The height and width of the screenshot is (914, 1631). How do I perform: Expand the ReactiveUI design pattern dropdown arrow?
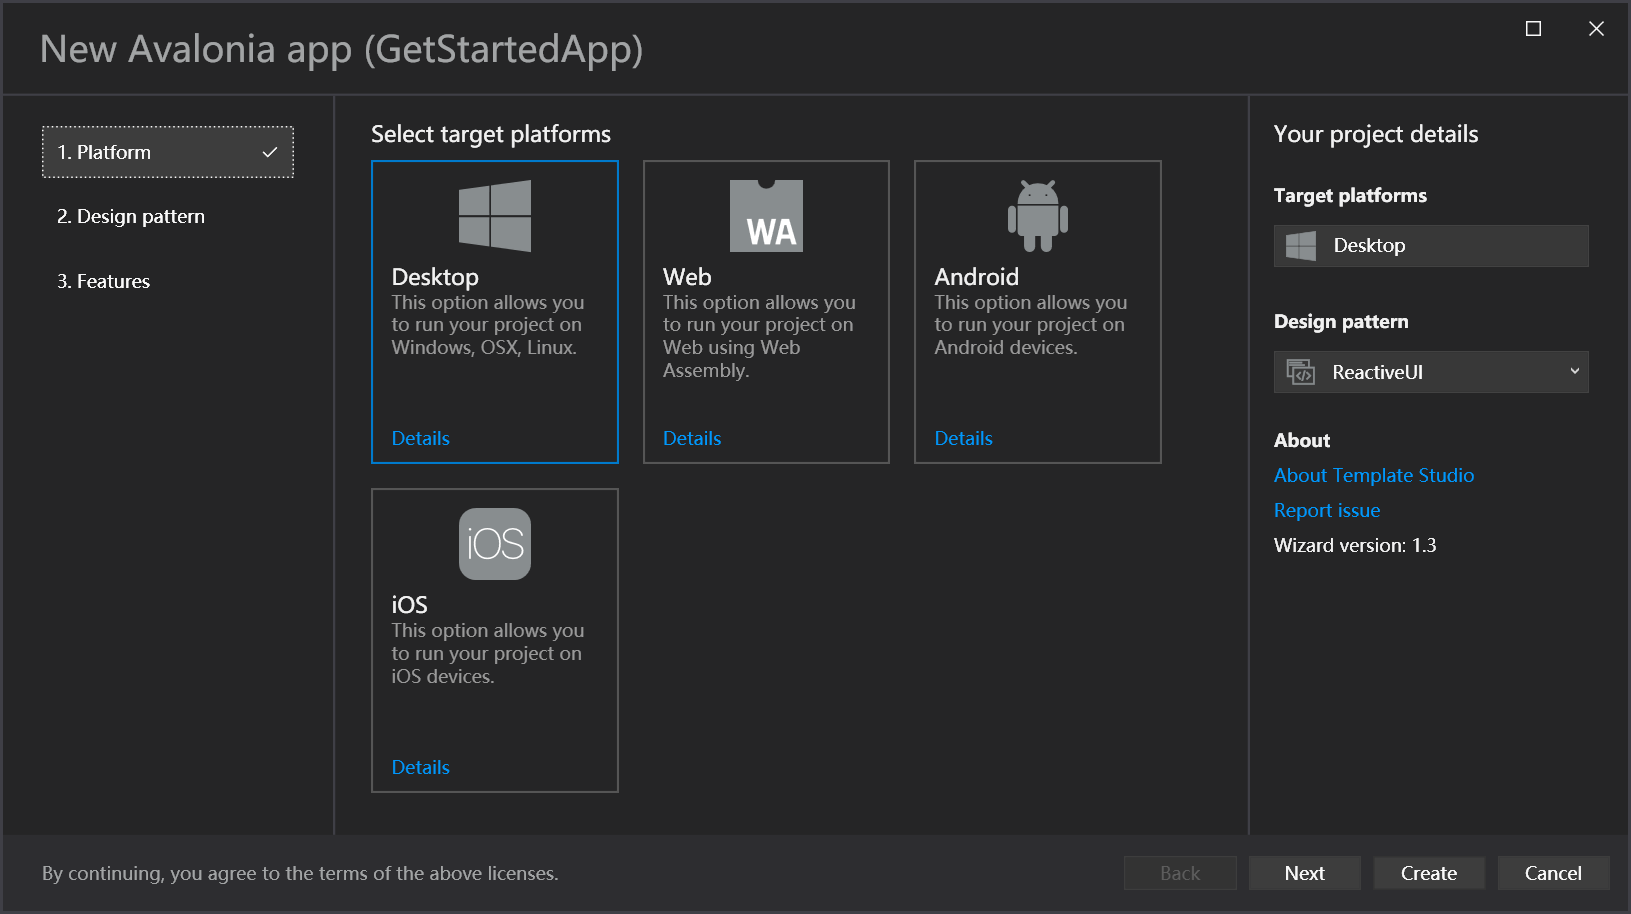point(1574,372)
